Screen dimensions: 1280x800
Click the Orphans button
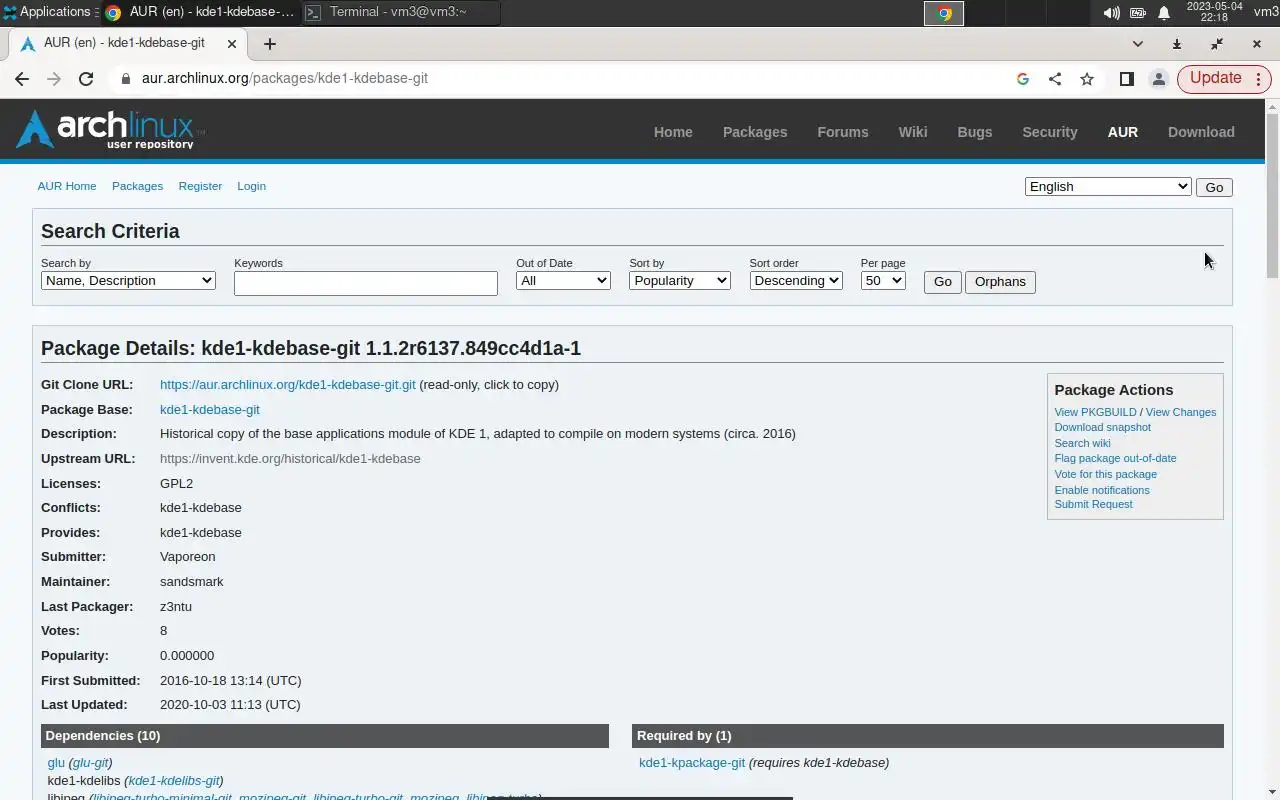1000,282
